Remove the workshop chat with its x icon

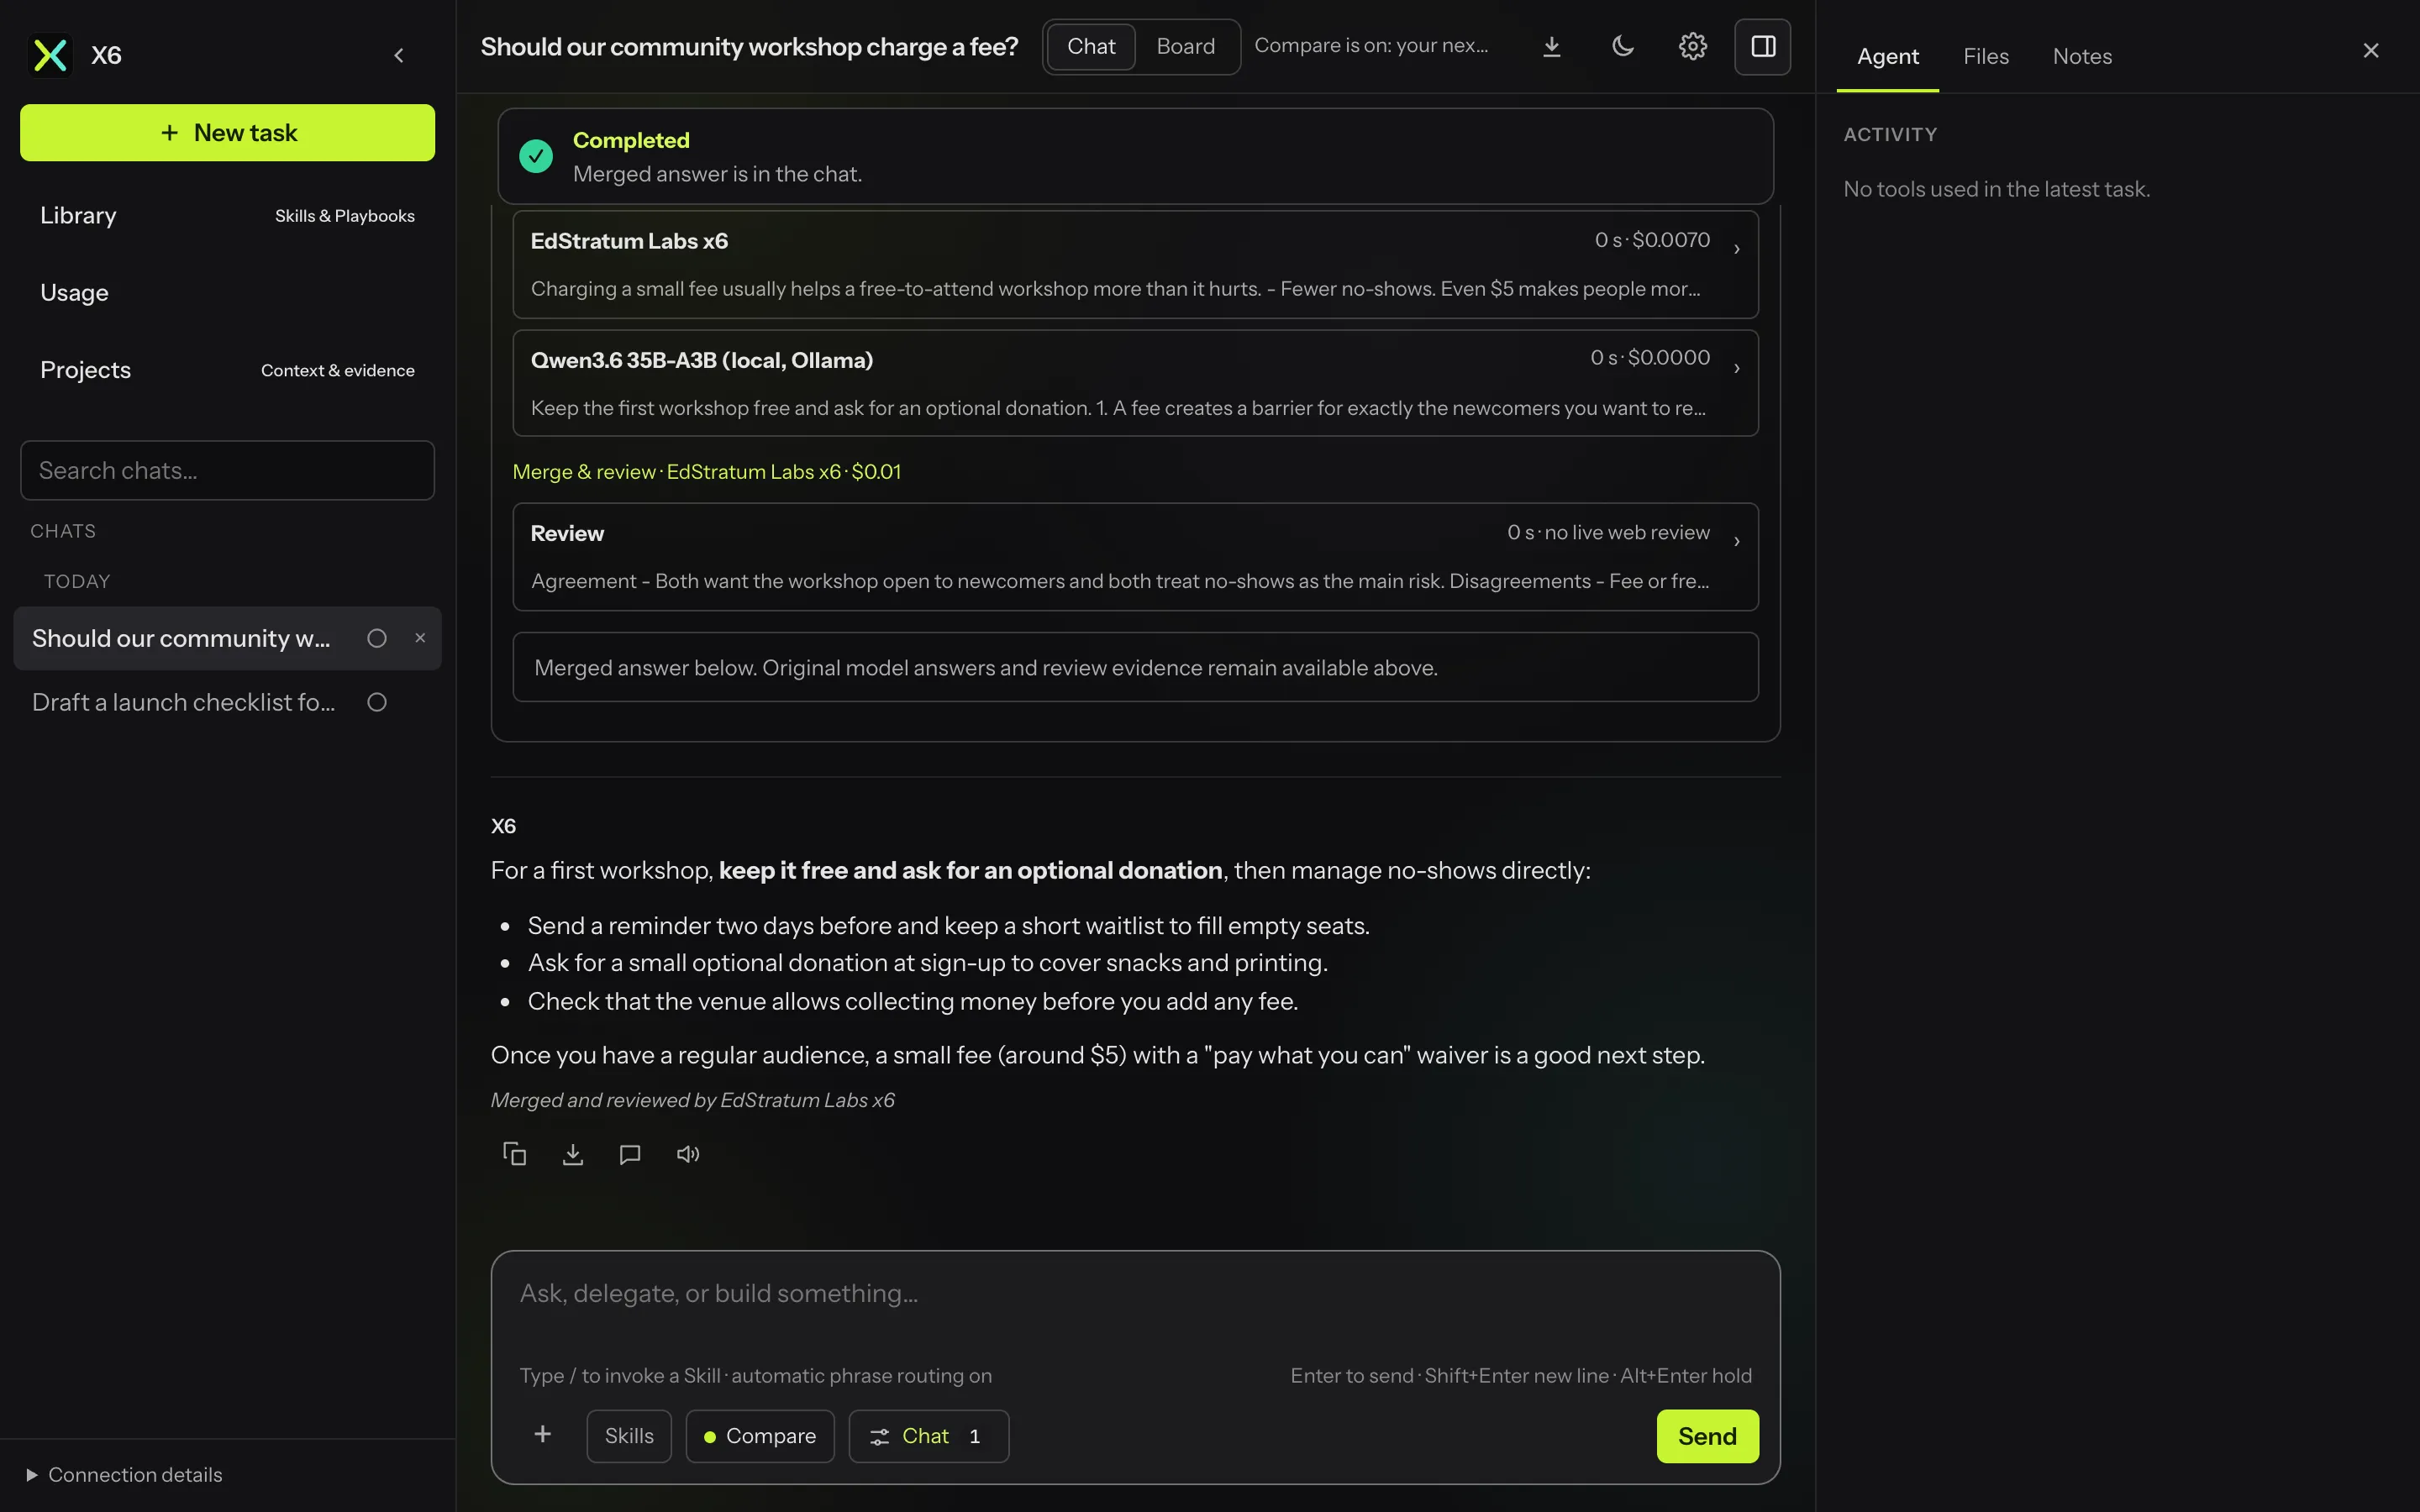420,638
